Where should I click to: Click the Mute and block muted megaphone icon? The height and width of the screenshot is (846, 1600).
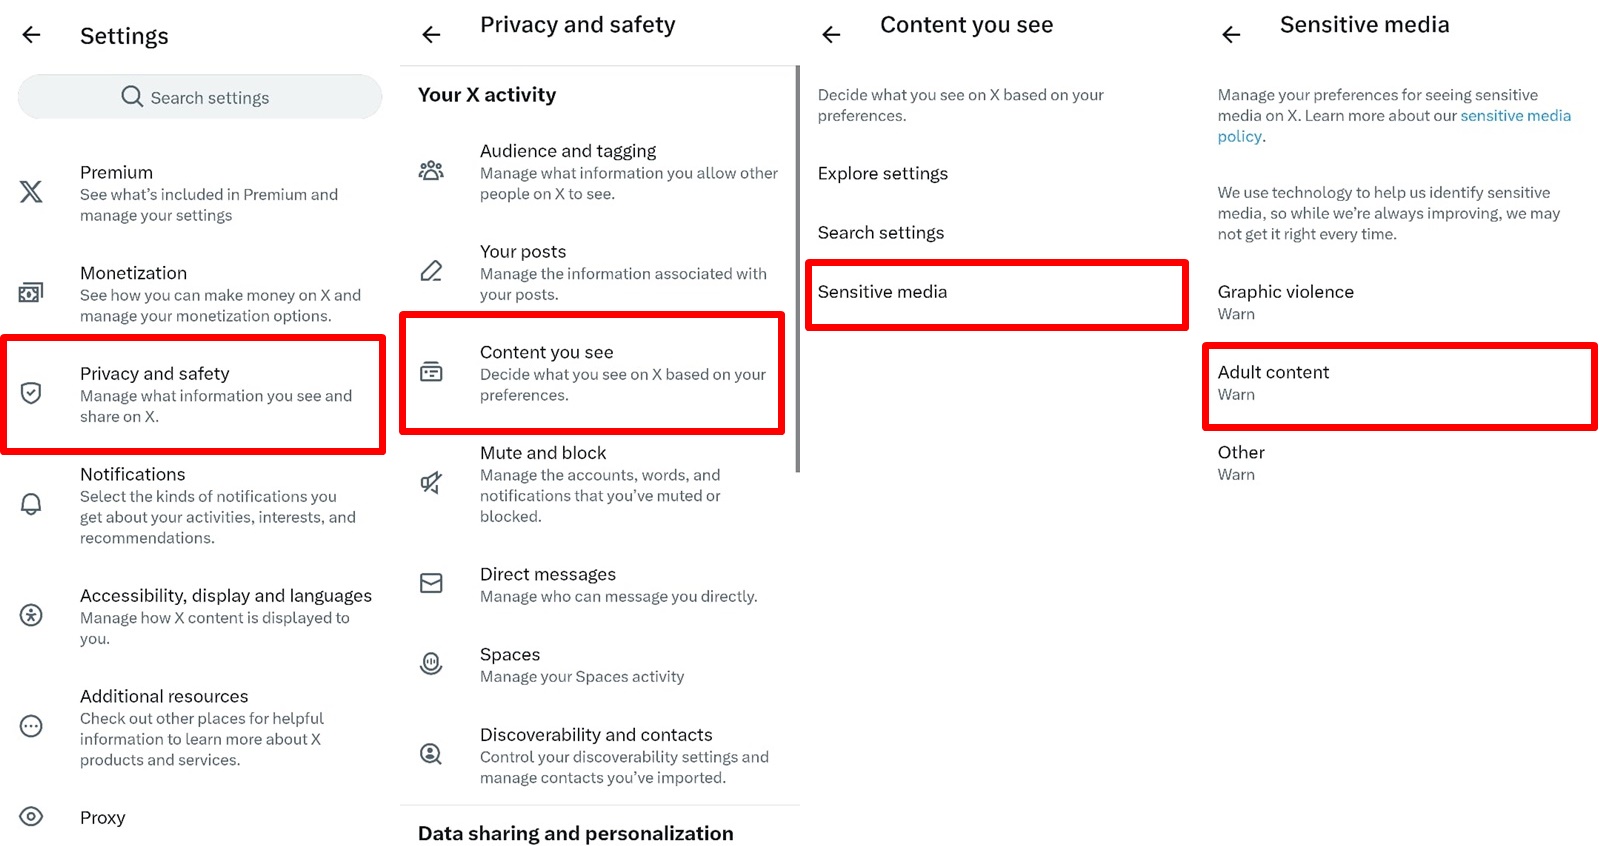pos(430,483)
